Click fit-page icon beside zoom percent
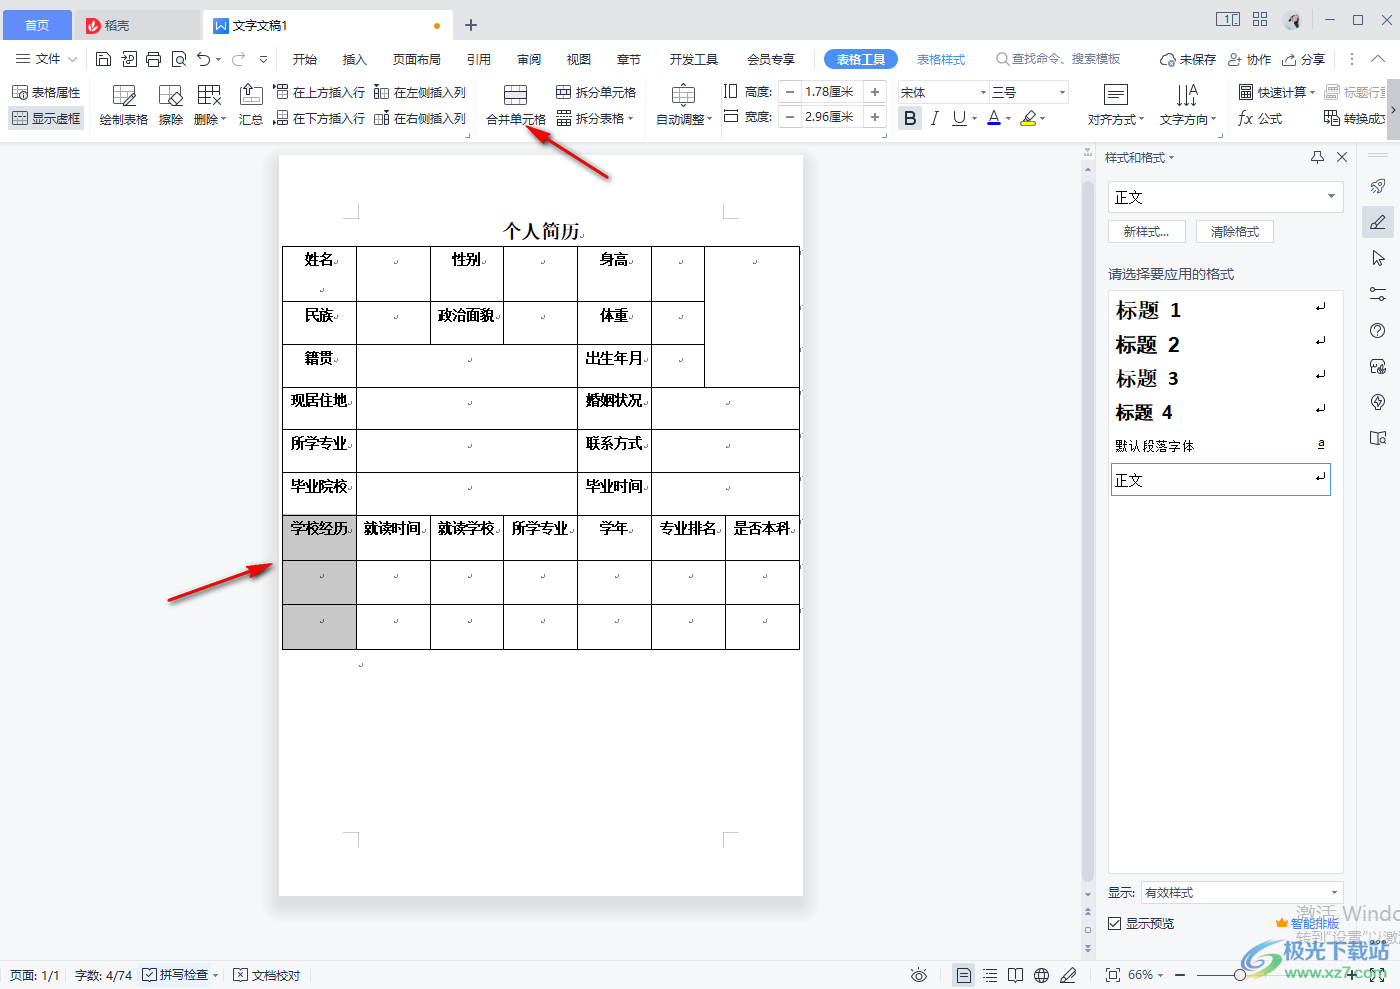Image resolution: width=1400 pixels, height=989 pixels. pyautogui.click(x=1112, y=975)
